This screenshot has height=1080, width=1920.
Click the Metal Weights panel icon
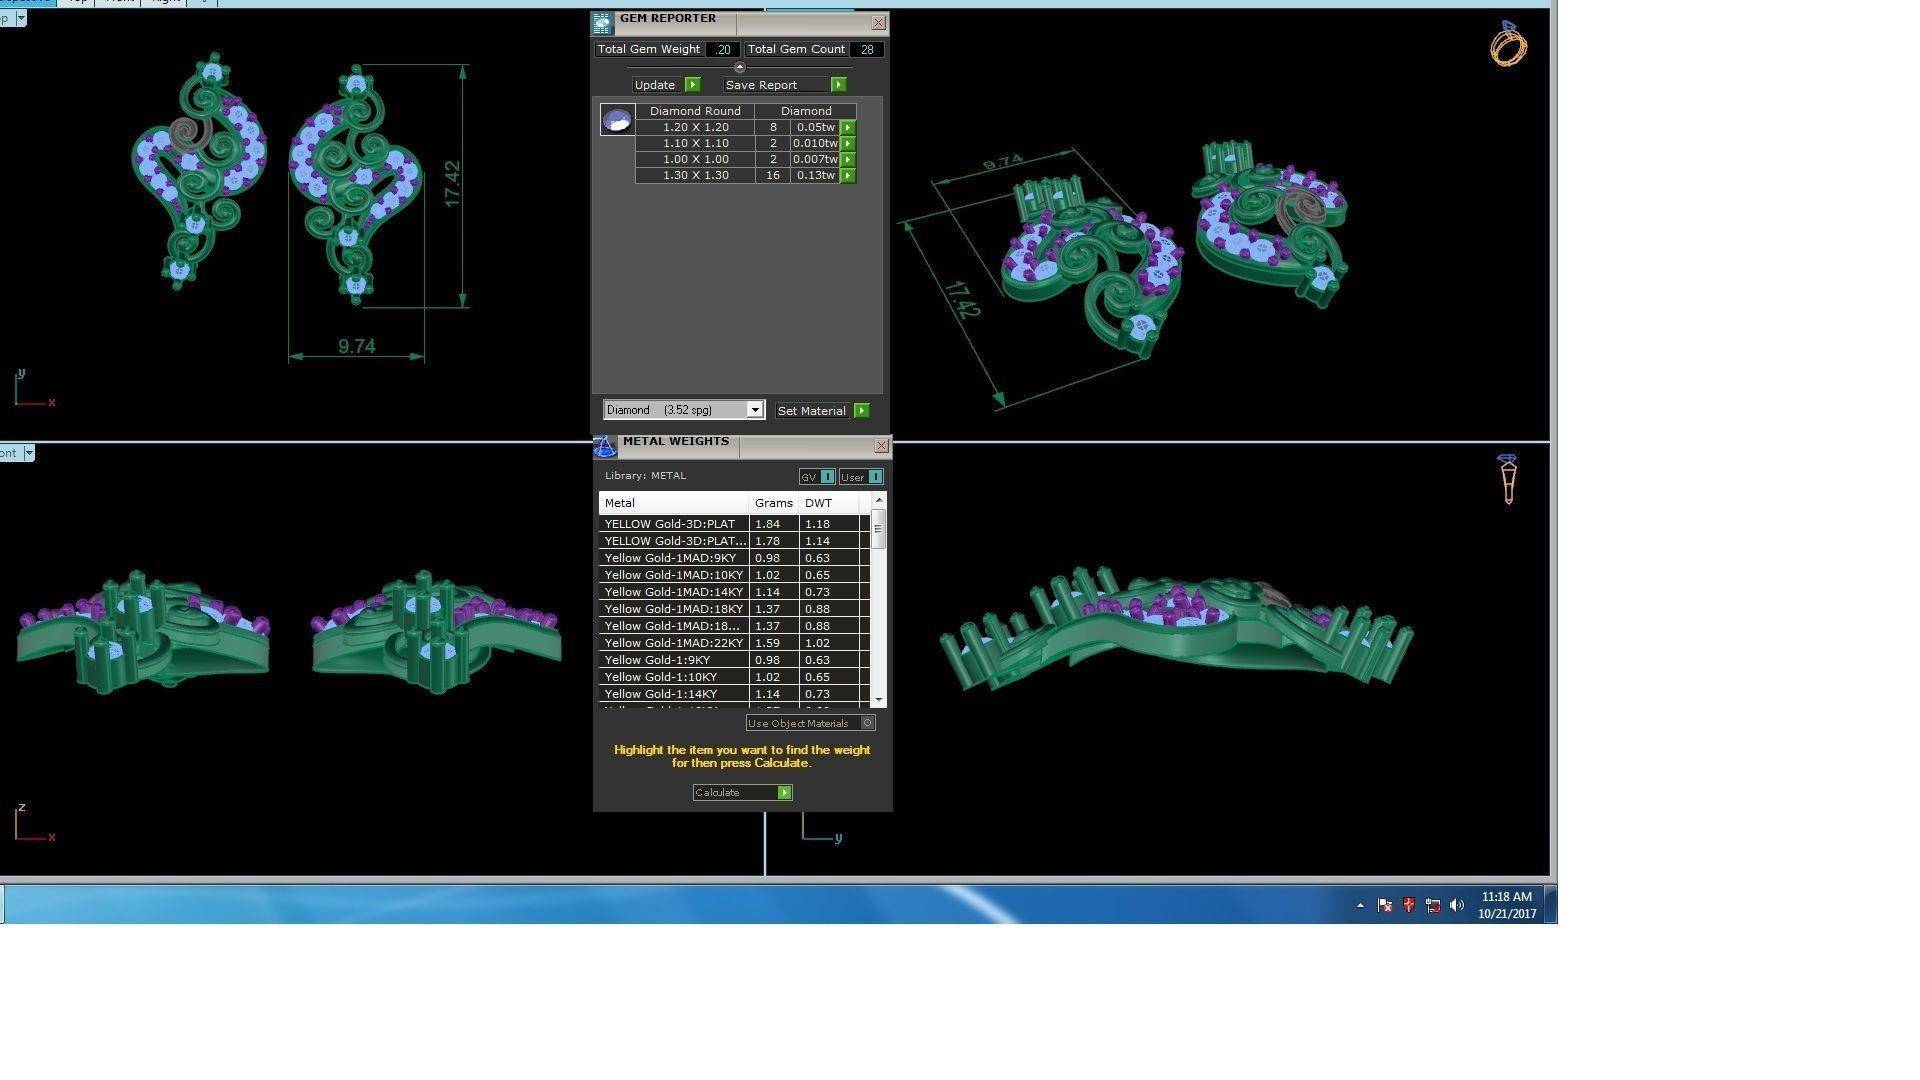[605, 447]
